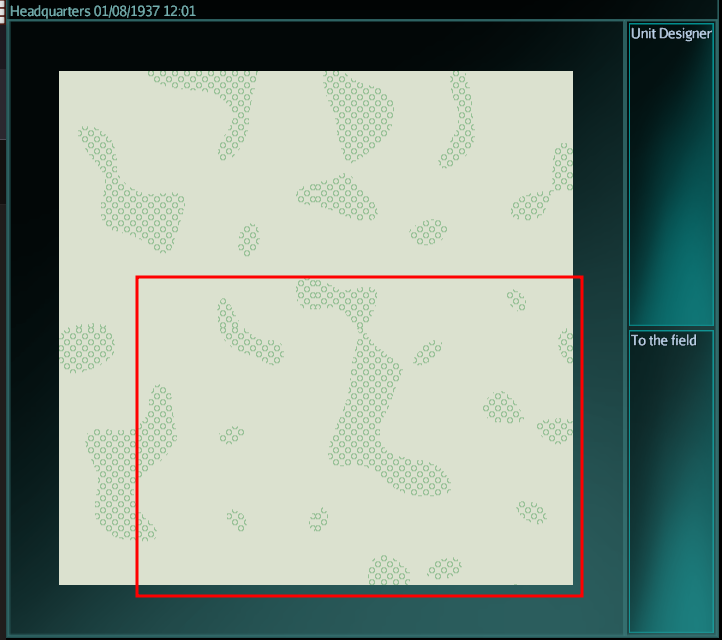Click the Headquarters date title text
Image resolution: width=722 pixels, height=640 pixels.
103,11
